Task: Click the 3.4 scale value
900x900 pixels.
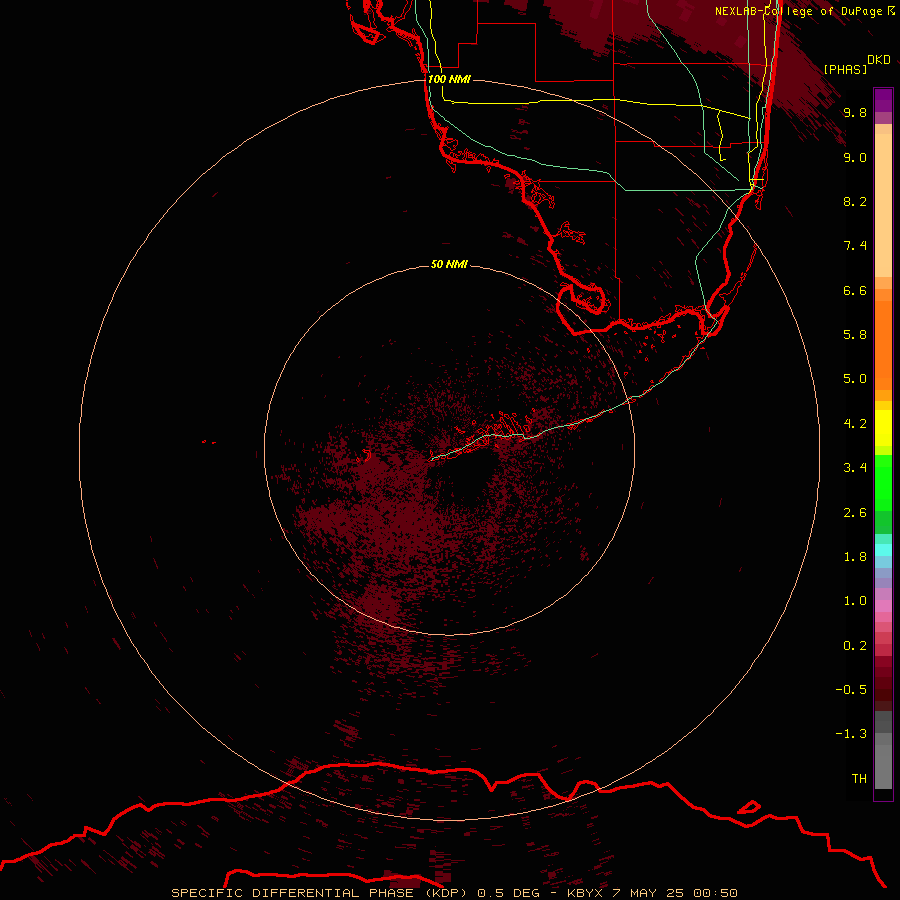Action: click(855, 468)
